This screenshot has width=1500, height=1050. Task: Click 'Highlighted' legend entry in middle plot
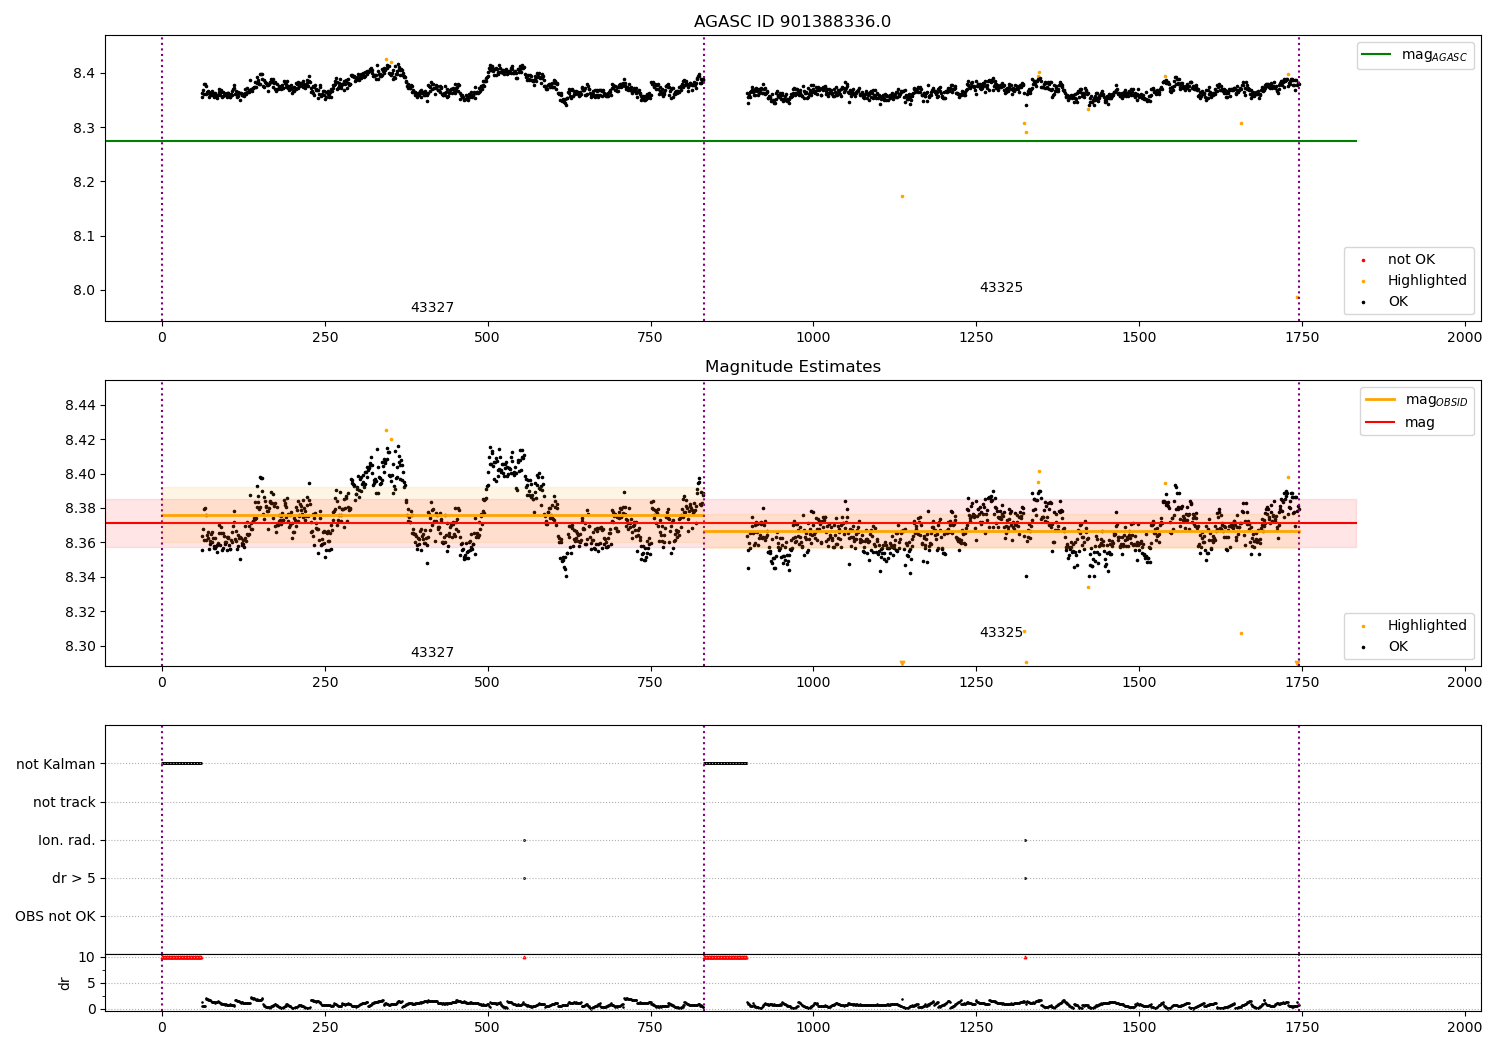click(x=1416, y=626)
